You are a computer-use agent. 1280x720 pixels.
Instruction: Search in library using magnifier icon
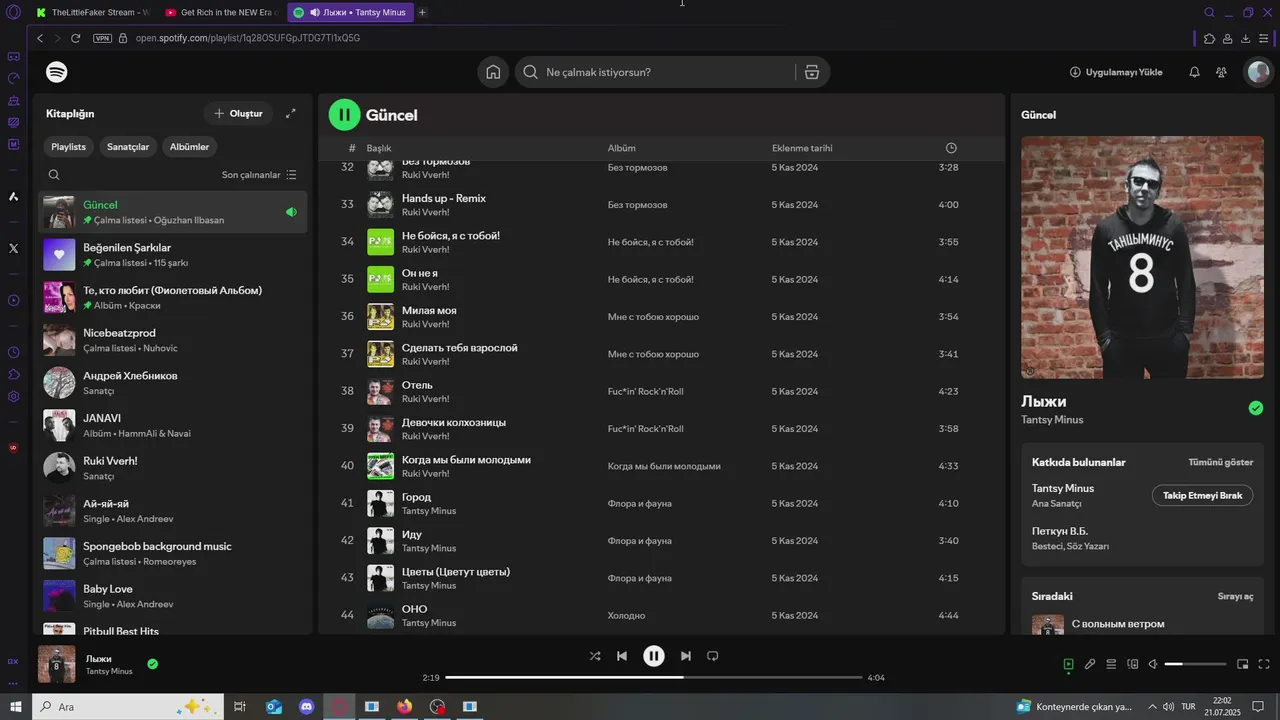tap(54, 175)
